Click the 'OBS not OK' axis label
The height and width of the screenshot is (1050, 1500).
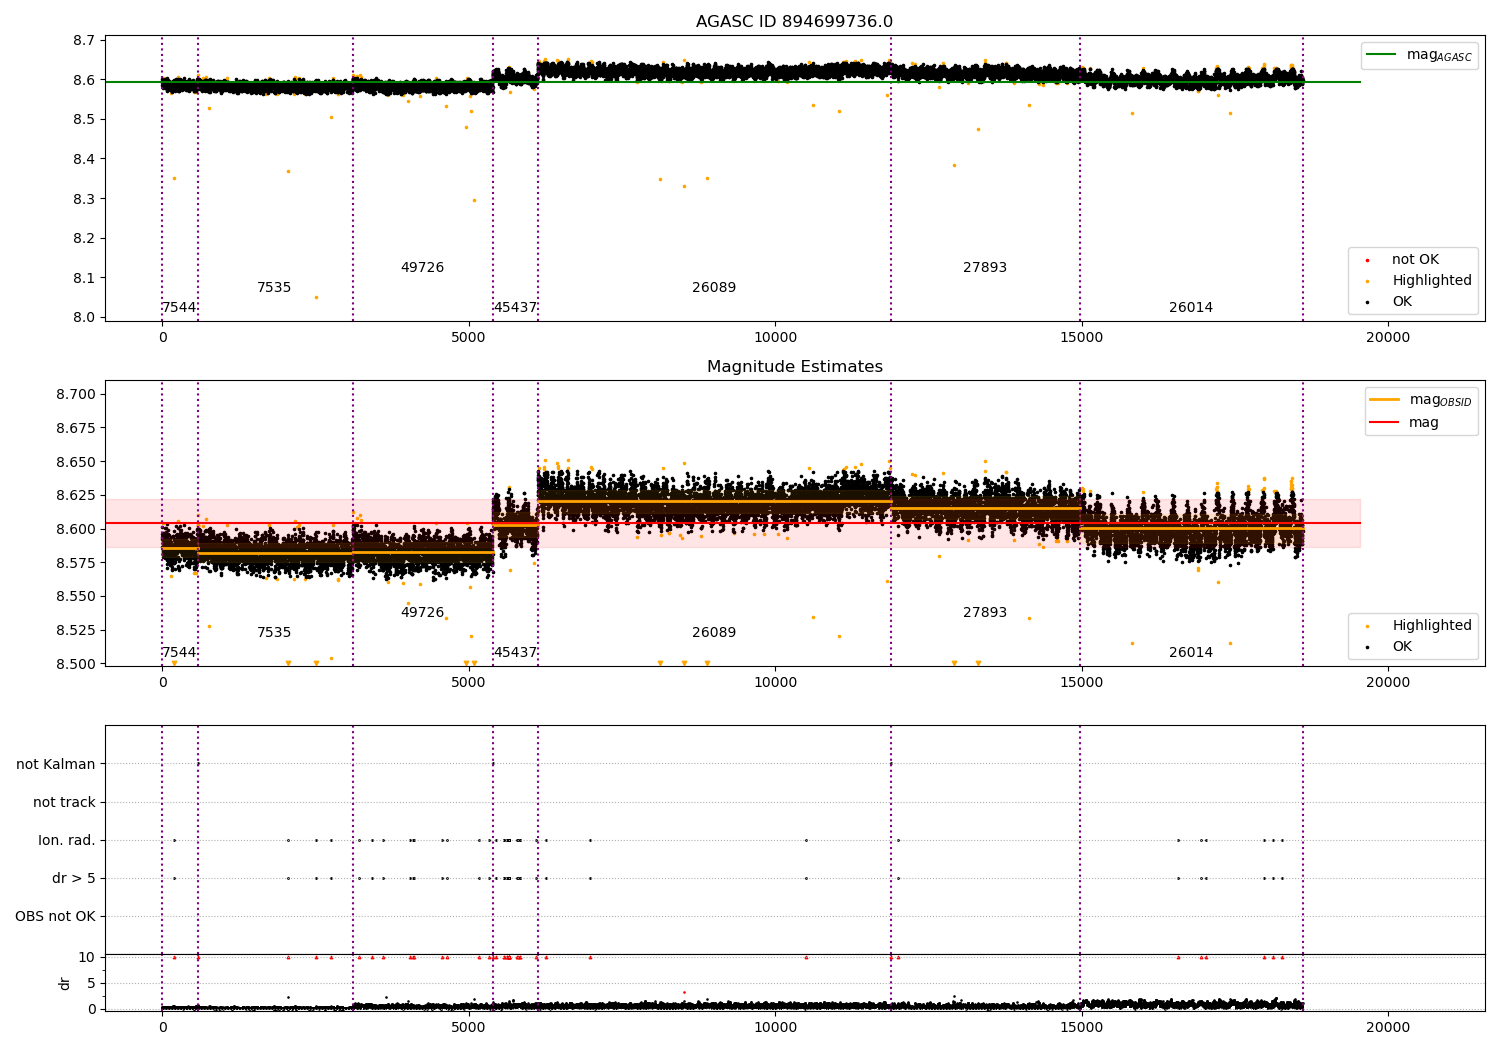pyautogui.click(x=55, y=917)
